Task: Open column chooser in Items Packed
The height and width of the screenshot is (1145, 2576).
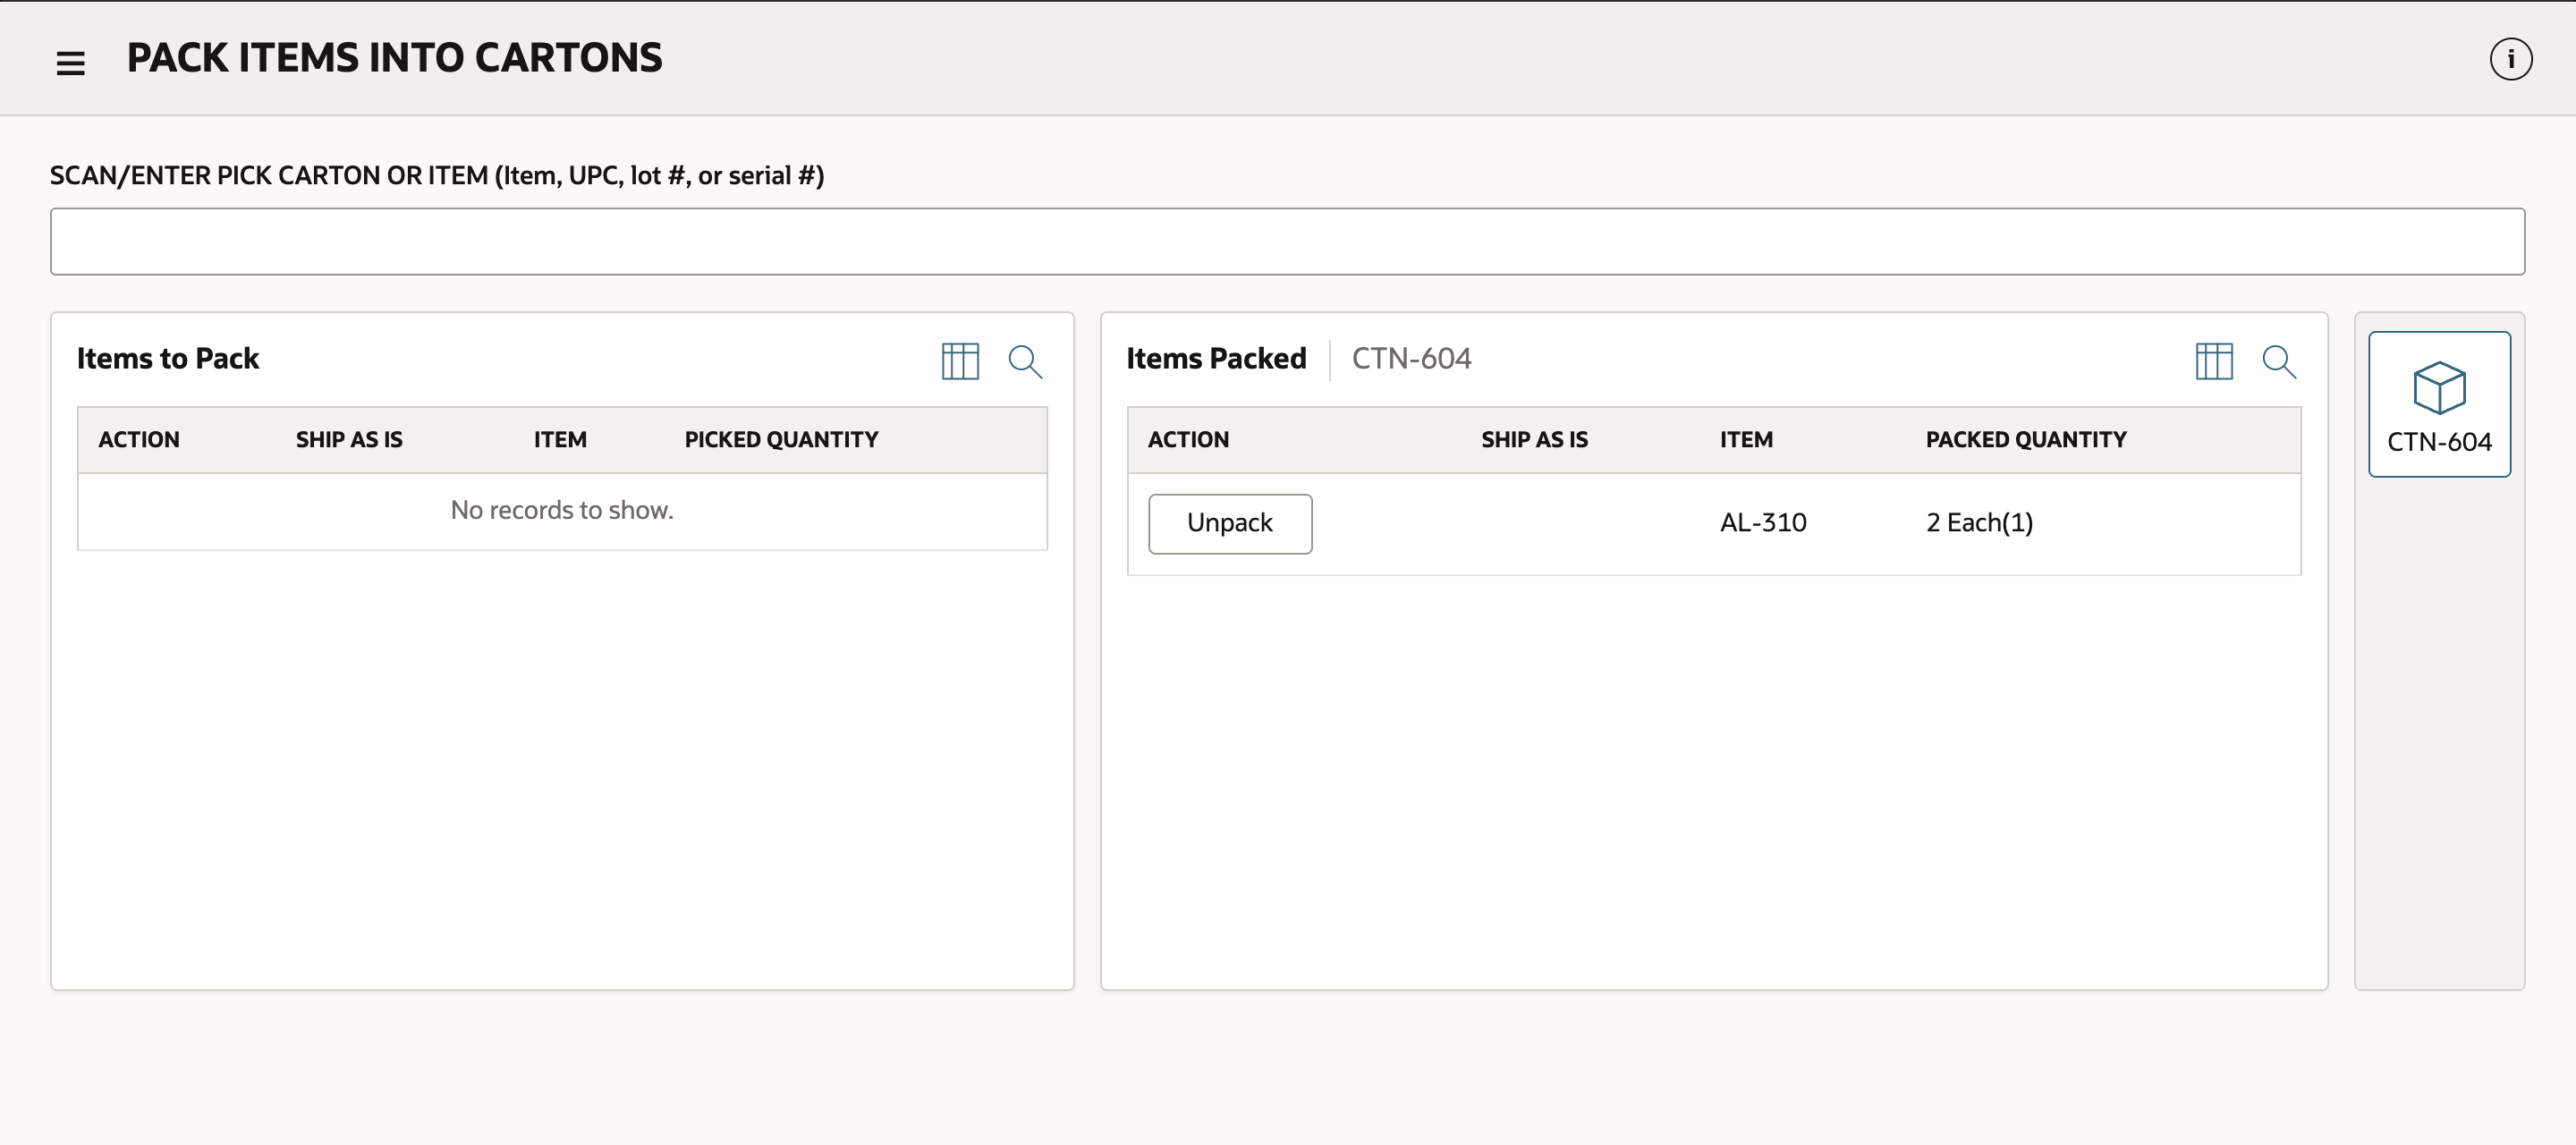Action: (2214, 361)
